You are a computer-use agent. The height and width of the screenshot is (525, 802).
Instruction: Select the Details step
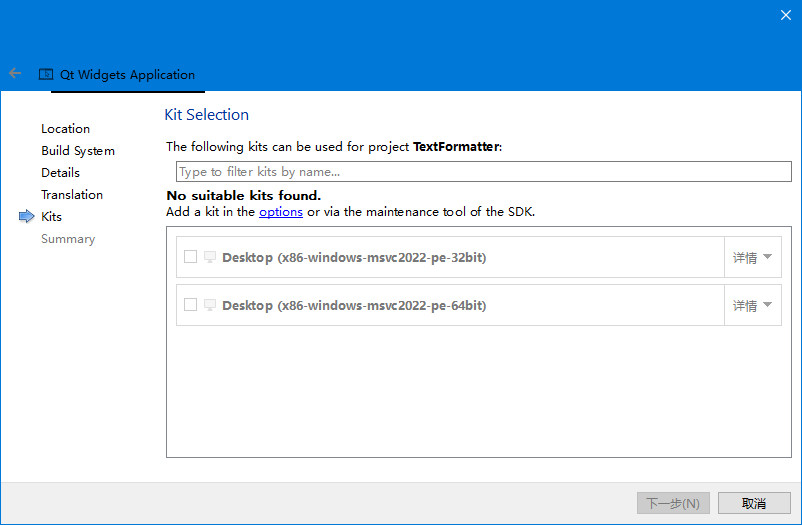click(60, 173)
